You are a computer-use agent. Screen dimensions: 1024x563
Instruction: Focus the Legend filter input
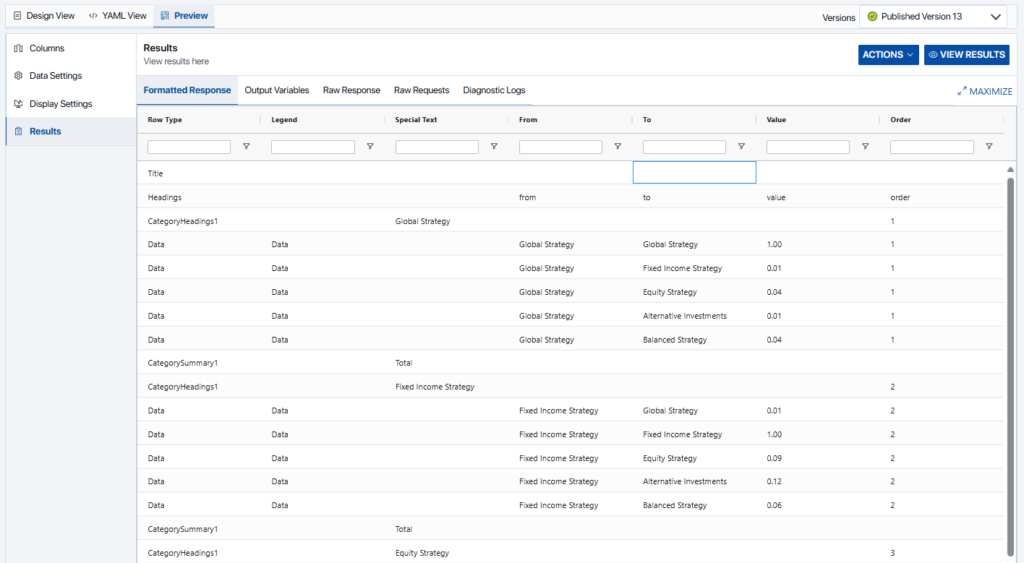pyautogui.click(x=313, y=147)
